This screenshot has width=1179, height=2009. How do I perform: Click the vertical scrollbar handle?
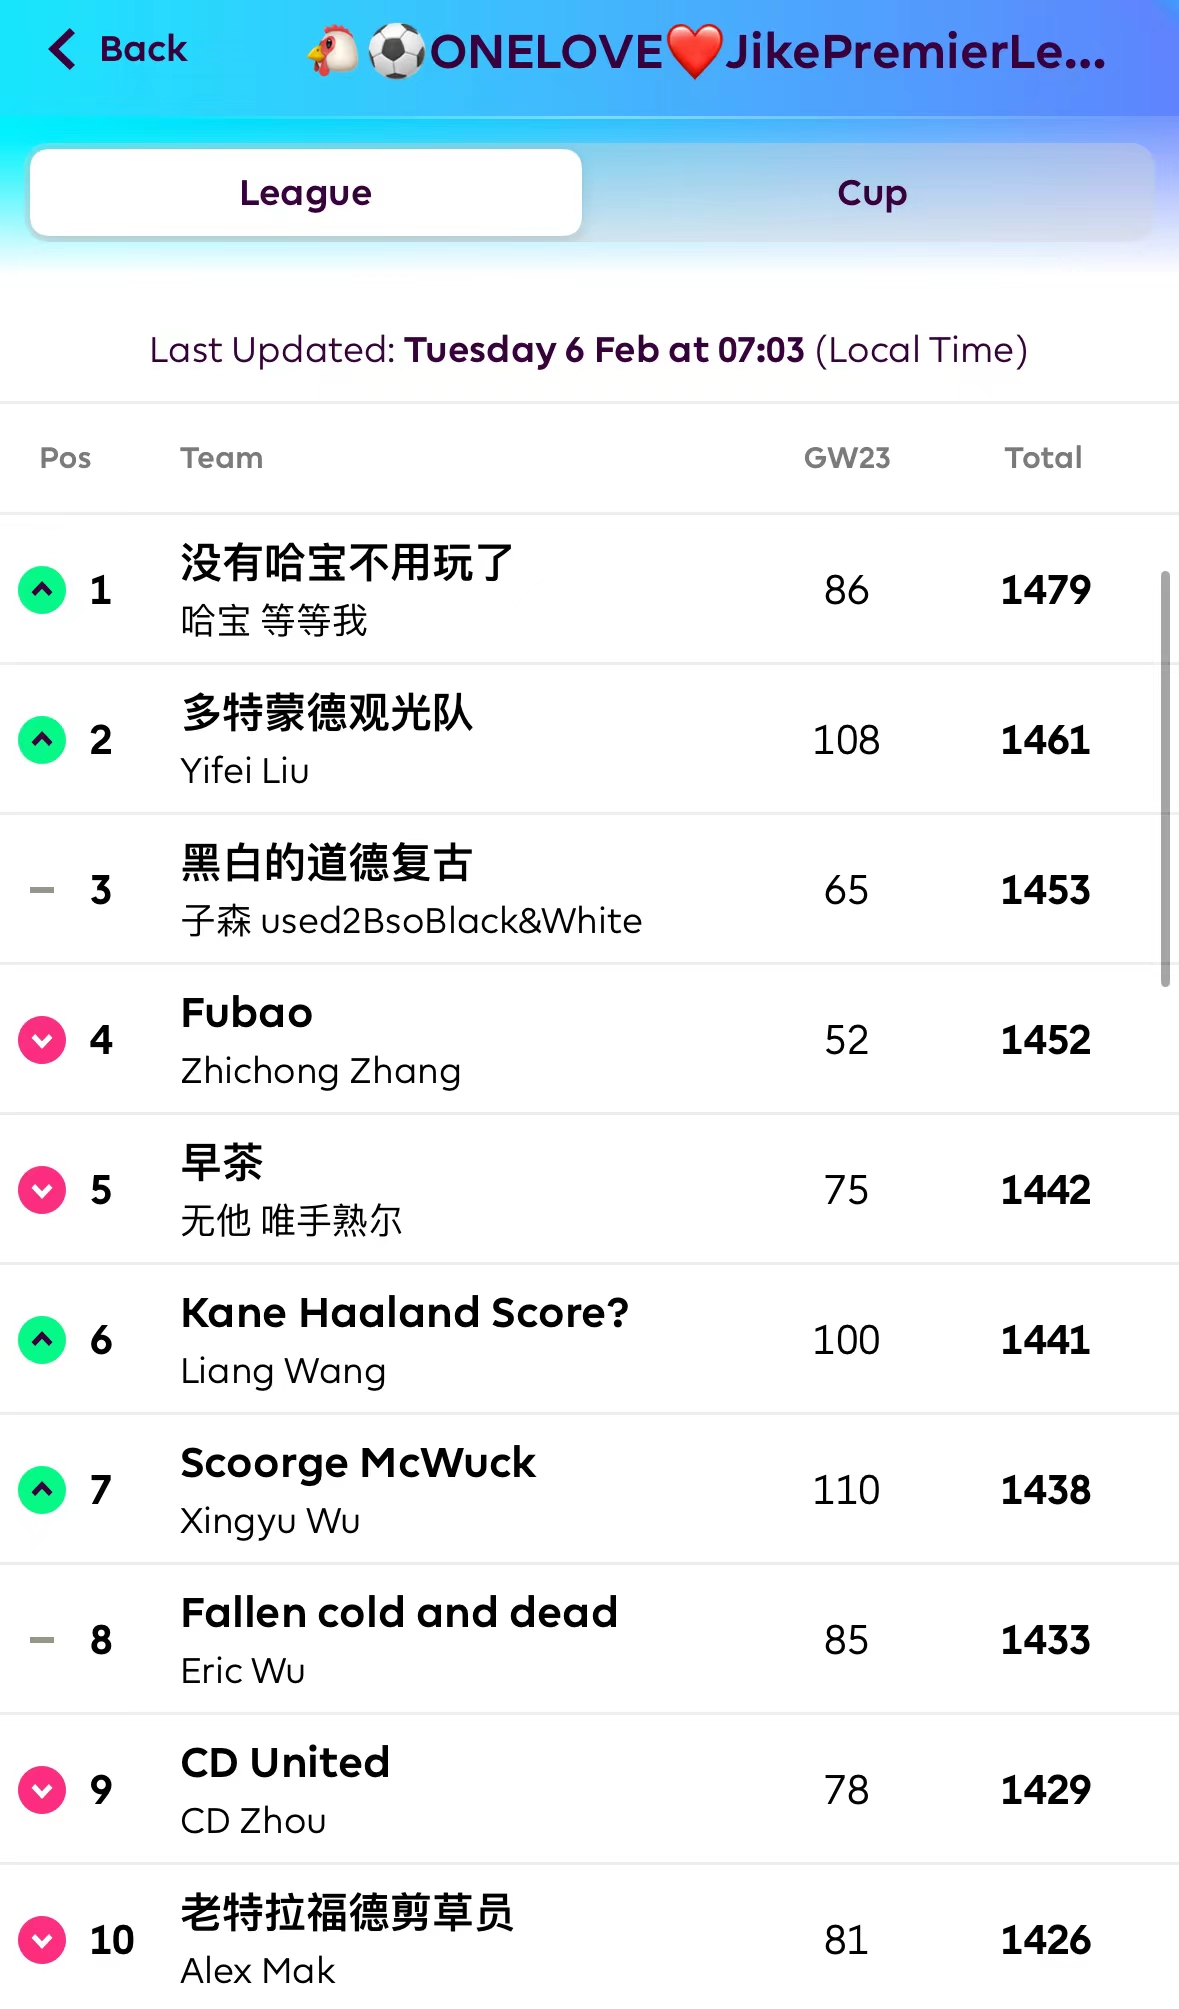click(x=1165, y=778)
